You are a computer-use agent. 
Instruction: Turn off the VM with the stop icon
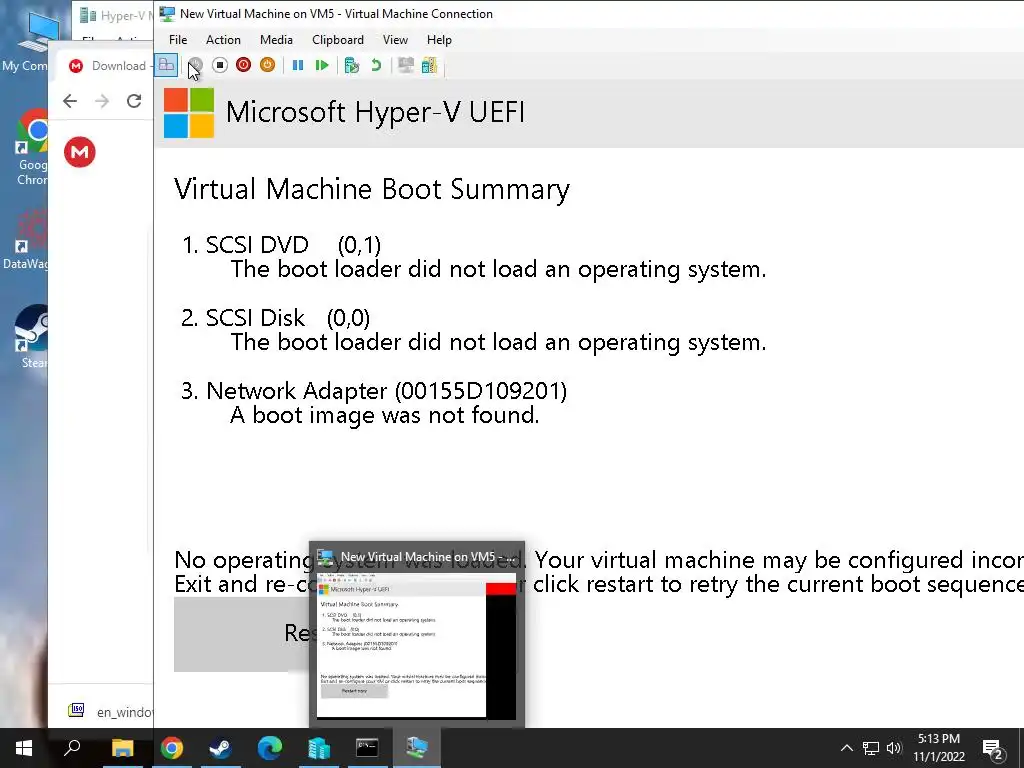tap(219, 65)
